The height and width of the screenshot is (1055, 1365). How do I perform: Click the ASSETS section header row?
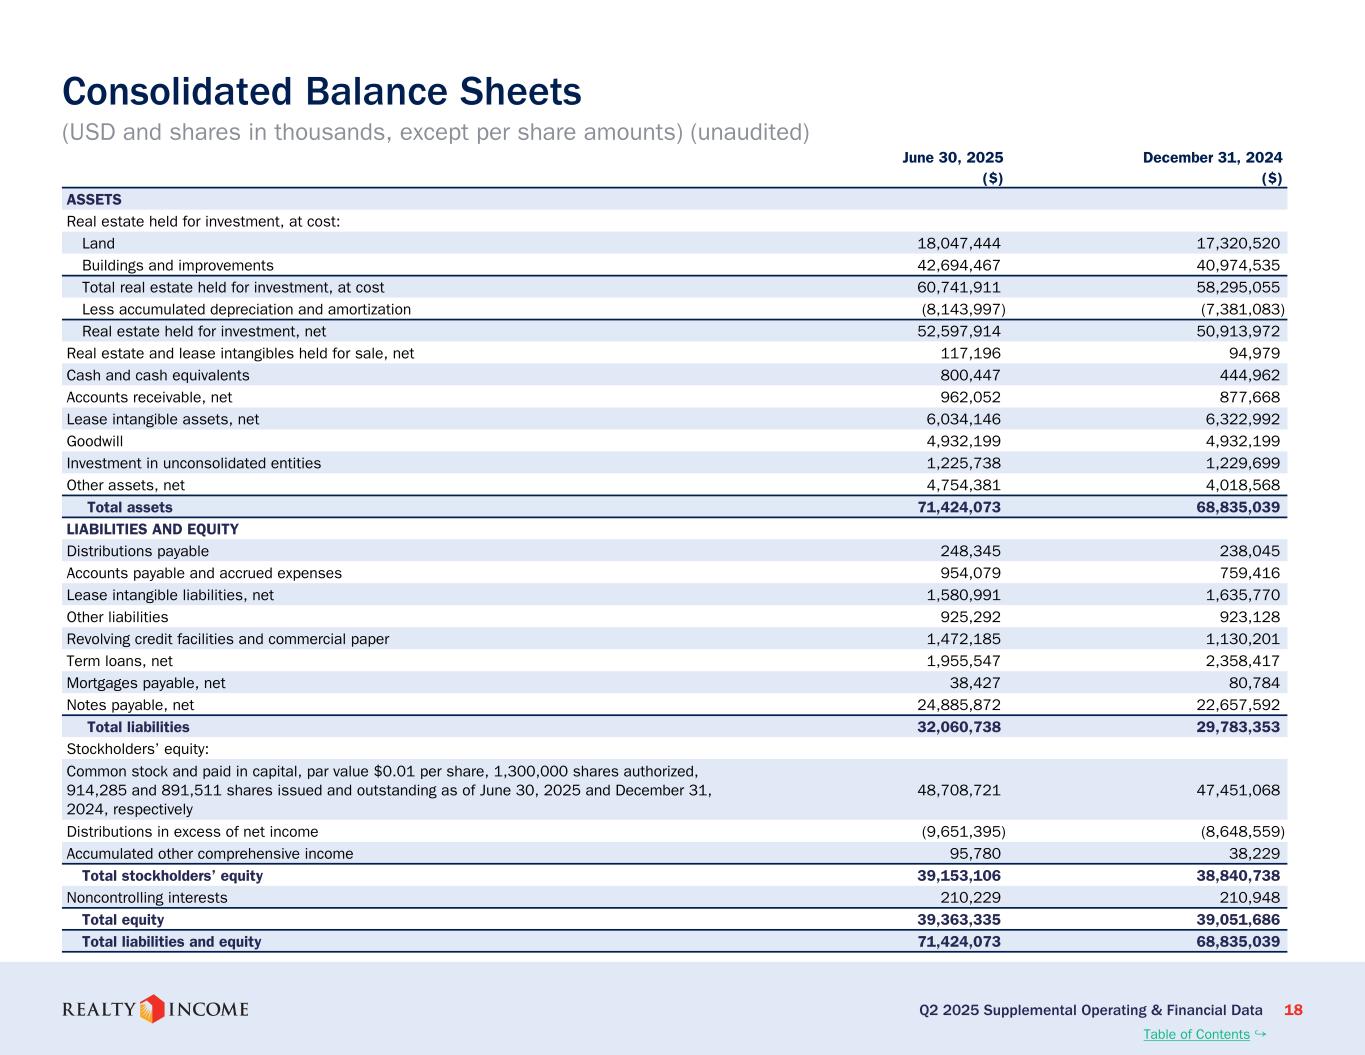click(x=94, y=200)
